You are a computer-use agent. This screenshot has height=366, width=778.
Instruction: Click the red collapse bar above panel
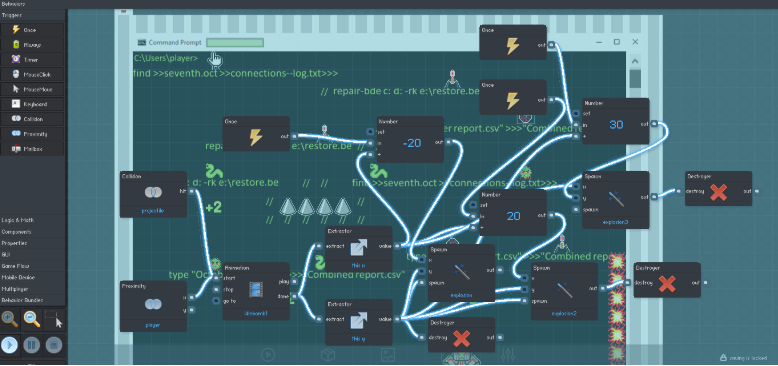click(x=124, y=11)
